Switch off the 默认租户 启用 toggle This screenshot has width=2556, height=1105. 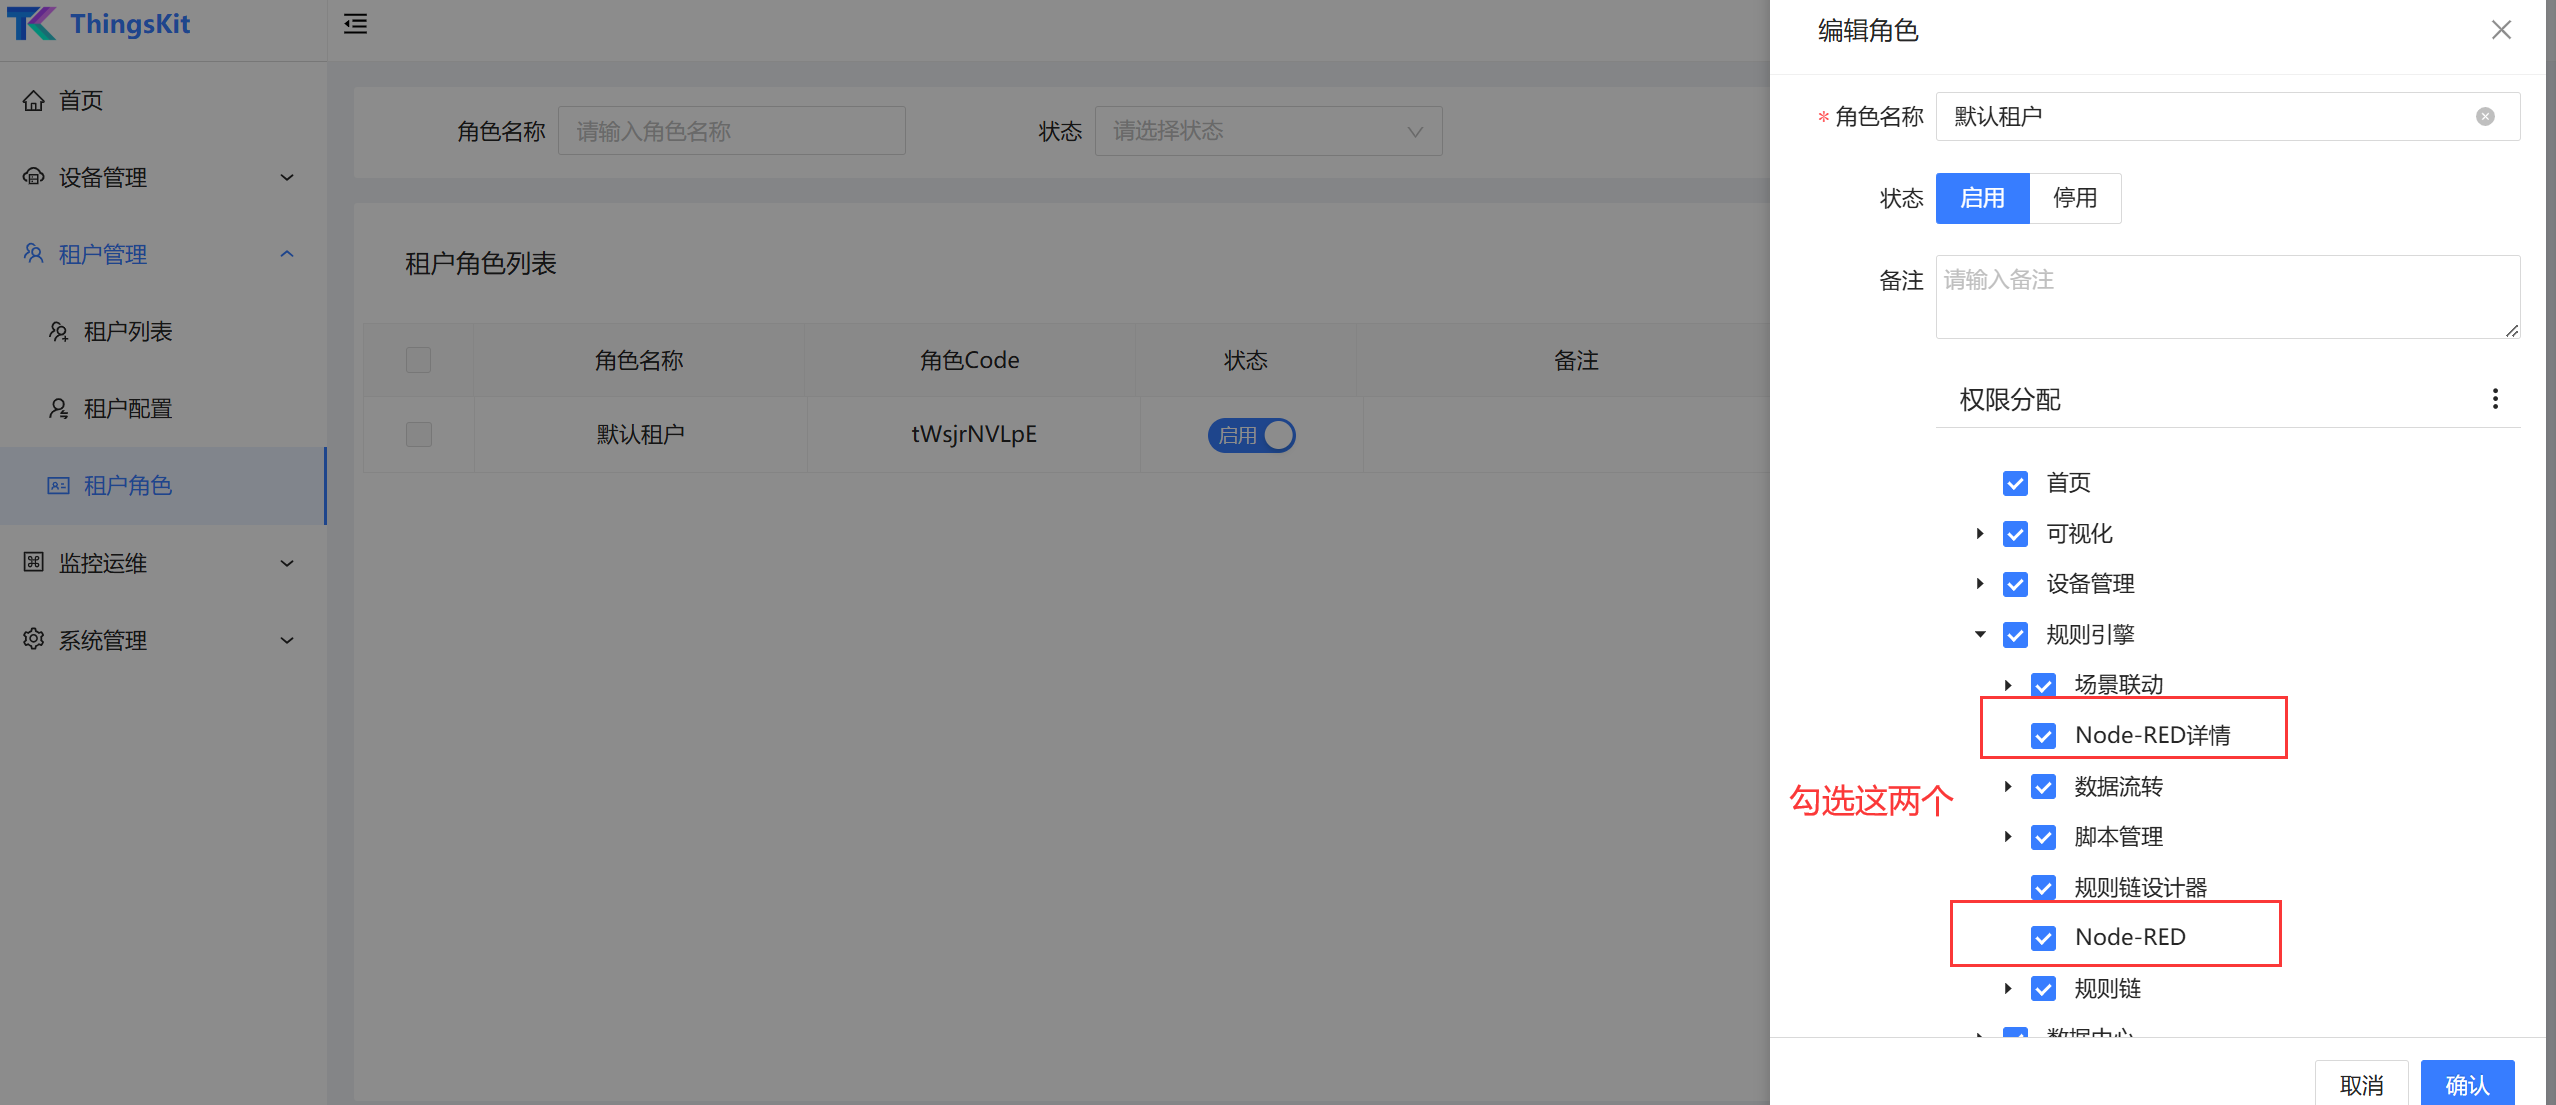1251,435
